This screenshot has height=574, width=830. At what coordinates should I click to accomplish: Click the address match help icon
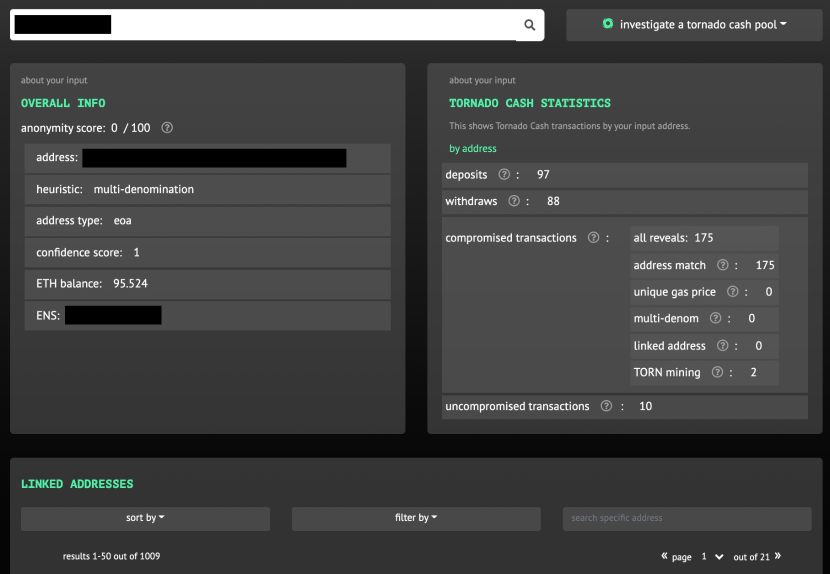coord(722,265)
